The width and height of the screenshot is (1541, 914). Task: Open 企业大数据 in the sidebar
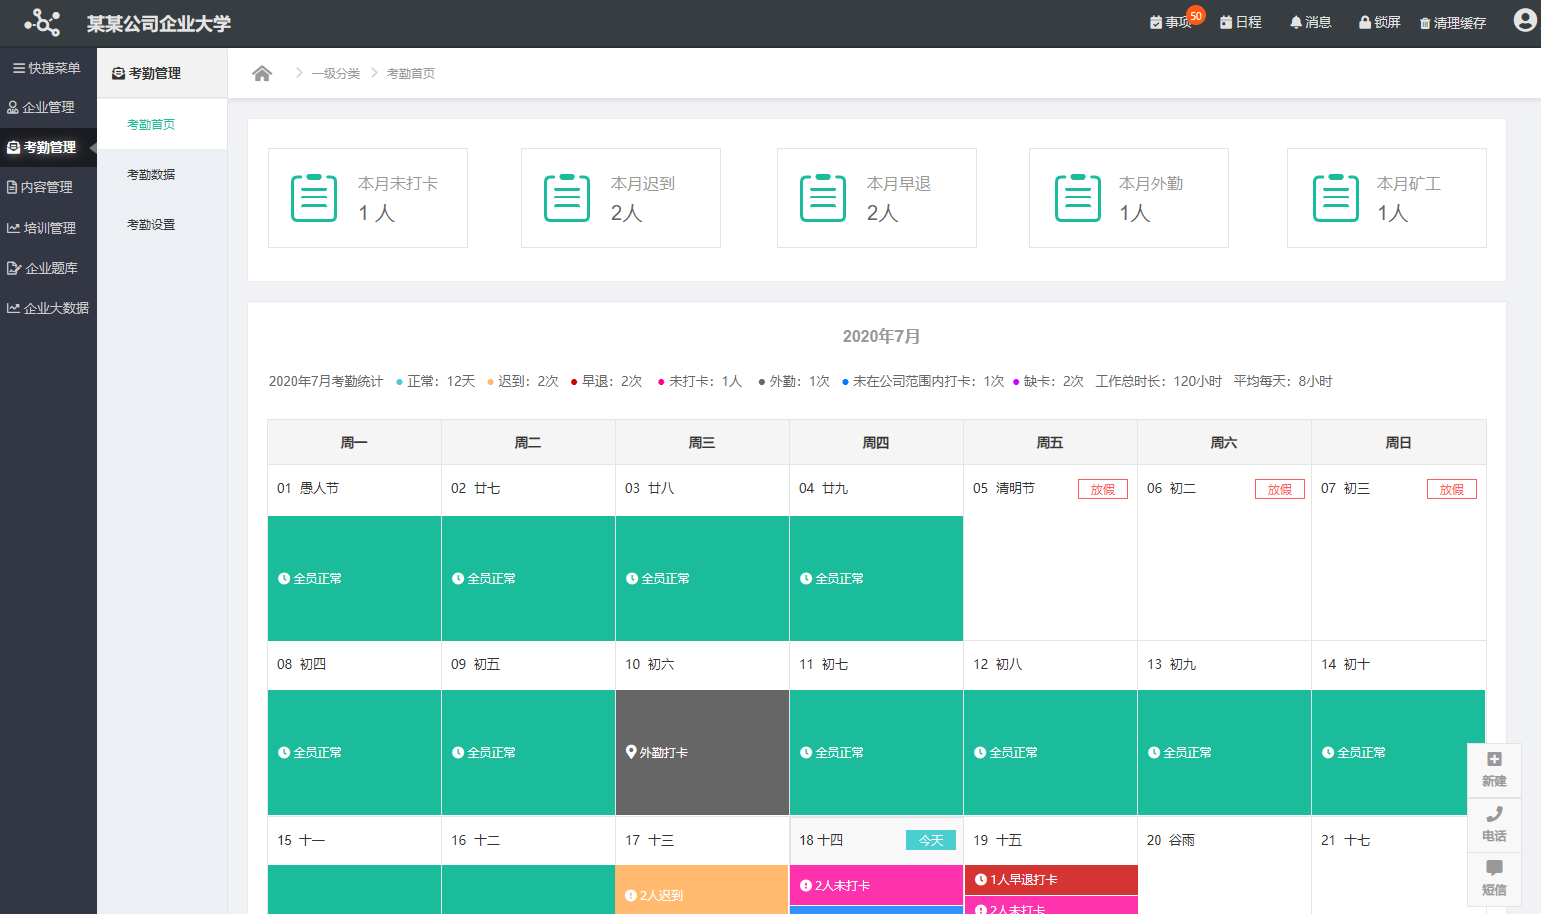48,308
